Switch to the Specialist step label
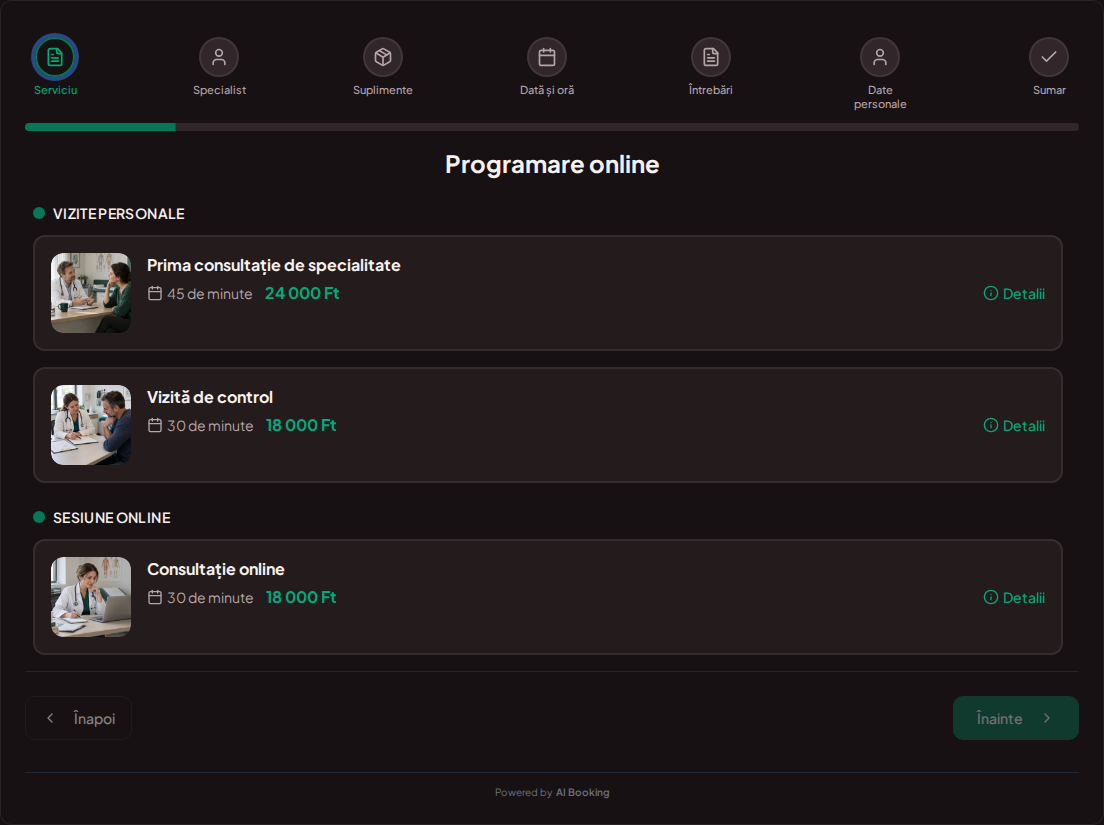 (x=220, y=90)
